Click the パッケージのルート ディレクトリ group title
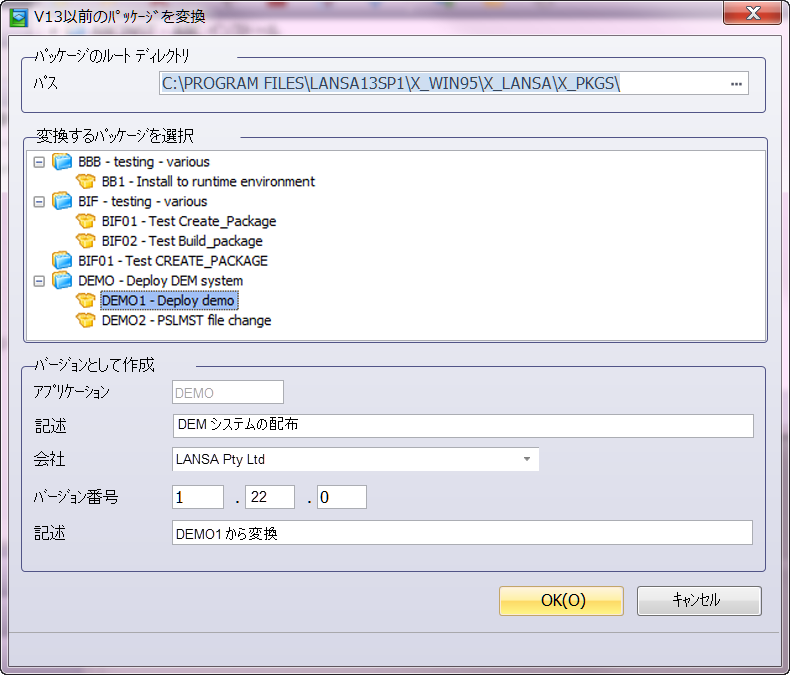The width and height of the screenshot is (790, 675). coord(111,56)
